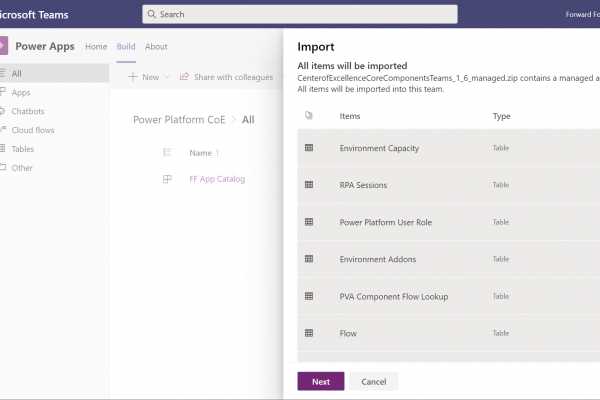
Task: Click the Search magnifier icon
Action: click(x=152, y=14)
